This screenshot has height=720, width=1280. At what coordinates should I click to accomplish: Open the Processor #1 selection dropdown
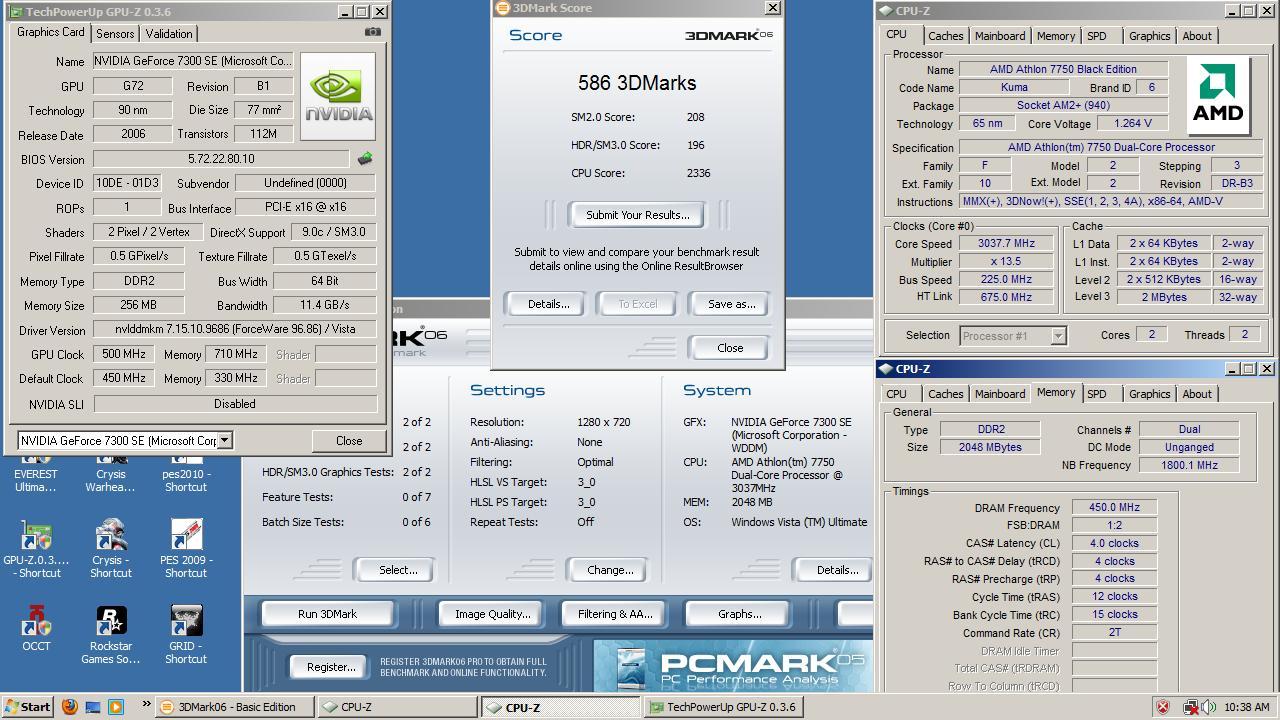coord(1058,336)
